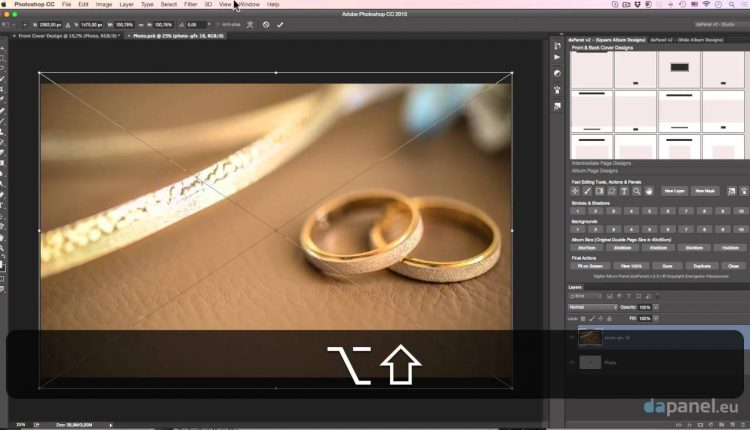Screen dimensions: 750x430
Task: Click the layer Opacity value field
Action: [x=645, y=307]
